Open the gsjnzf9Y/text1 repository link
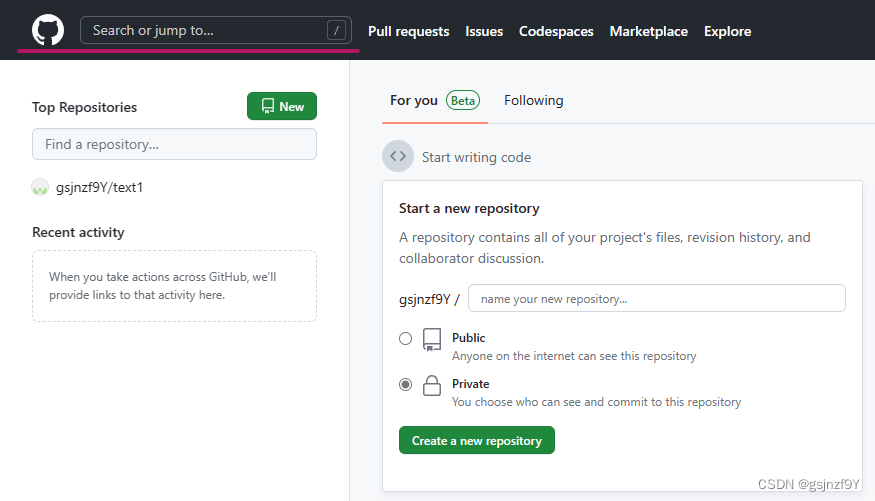The width and height of the screenshot is (875, 501). pyautogui.click(x=99, y=187)
